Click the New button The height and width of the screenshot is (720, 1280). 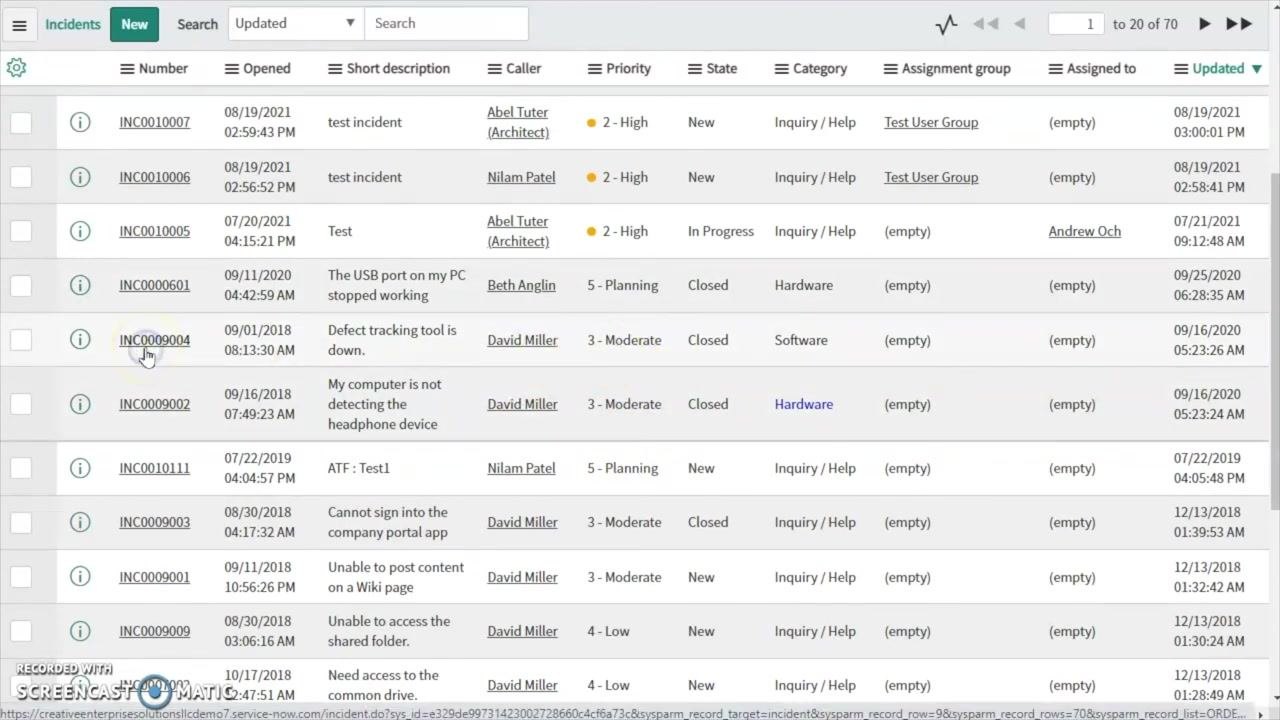[x=134, y=24]
